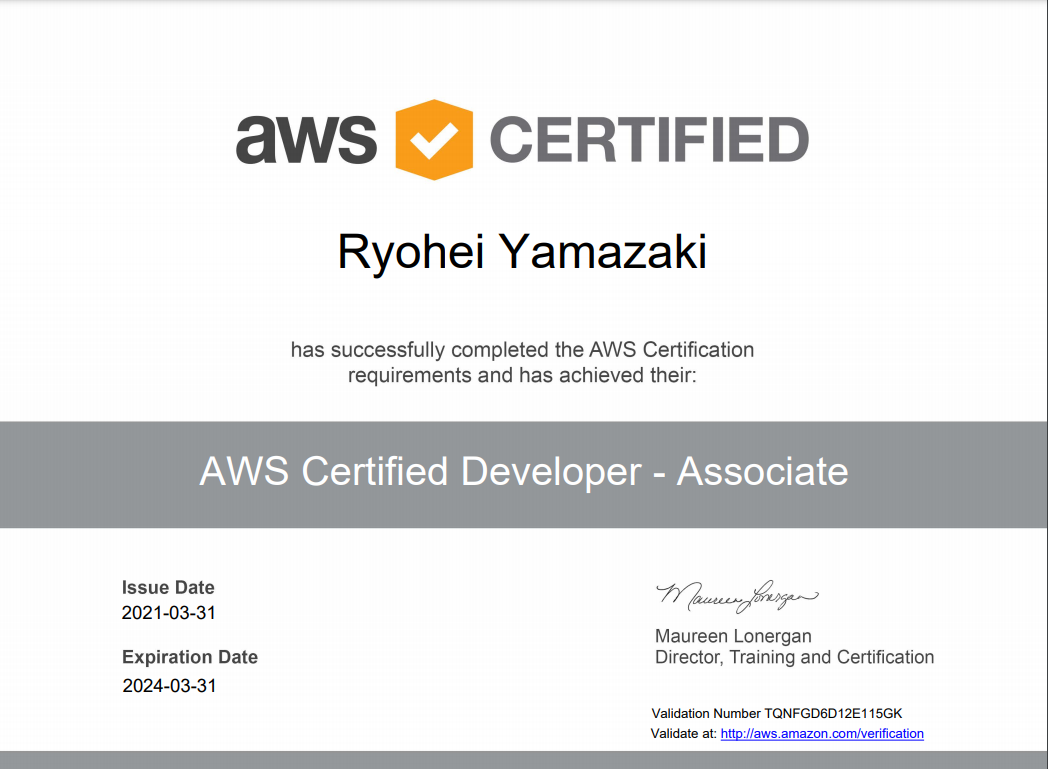Select the 2021-03-31 issue date value

[169, 613]
